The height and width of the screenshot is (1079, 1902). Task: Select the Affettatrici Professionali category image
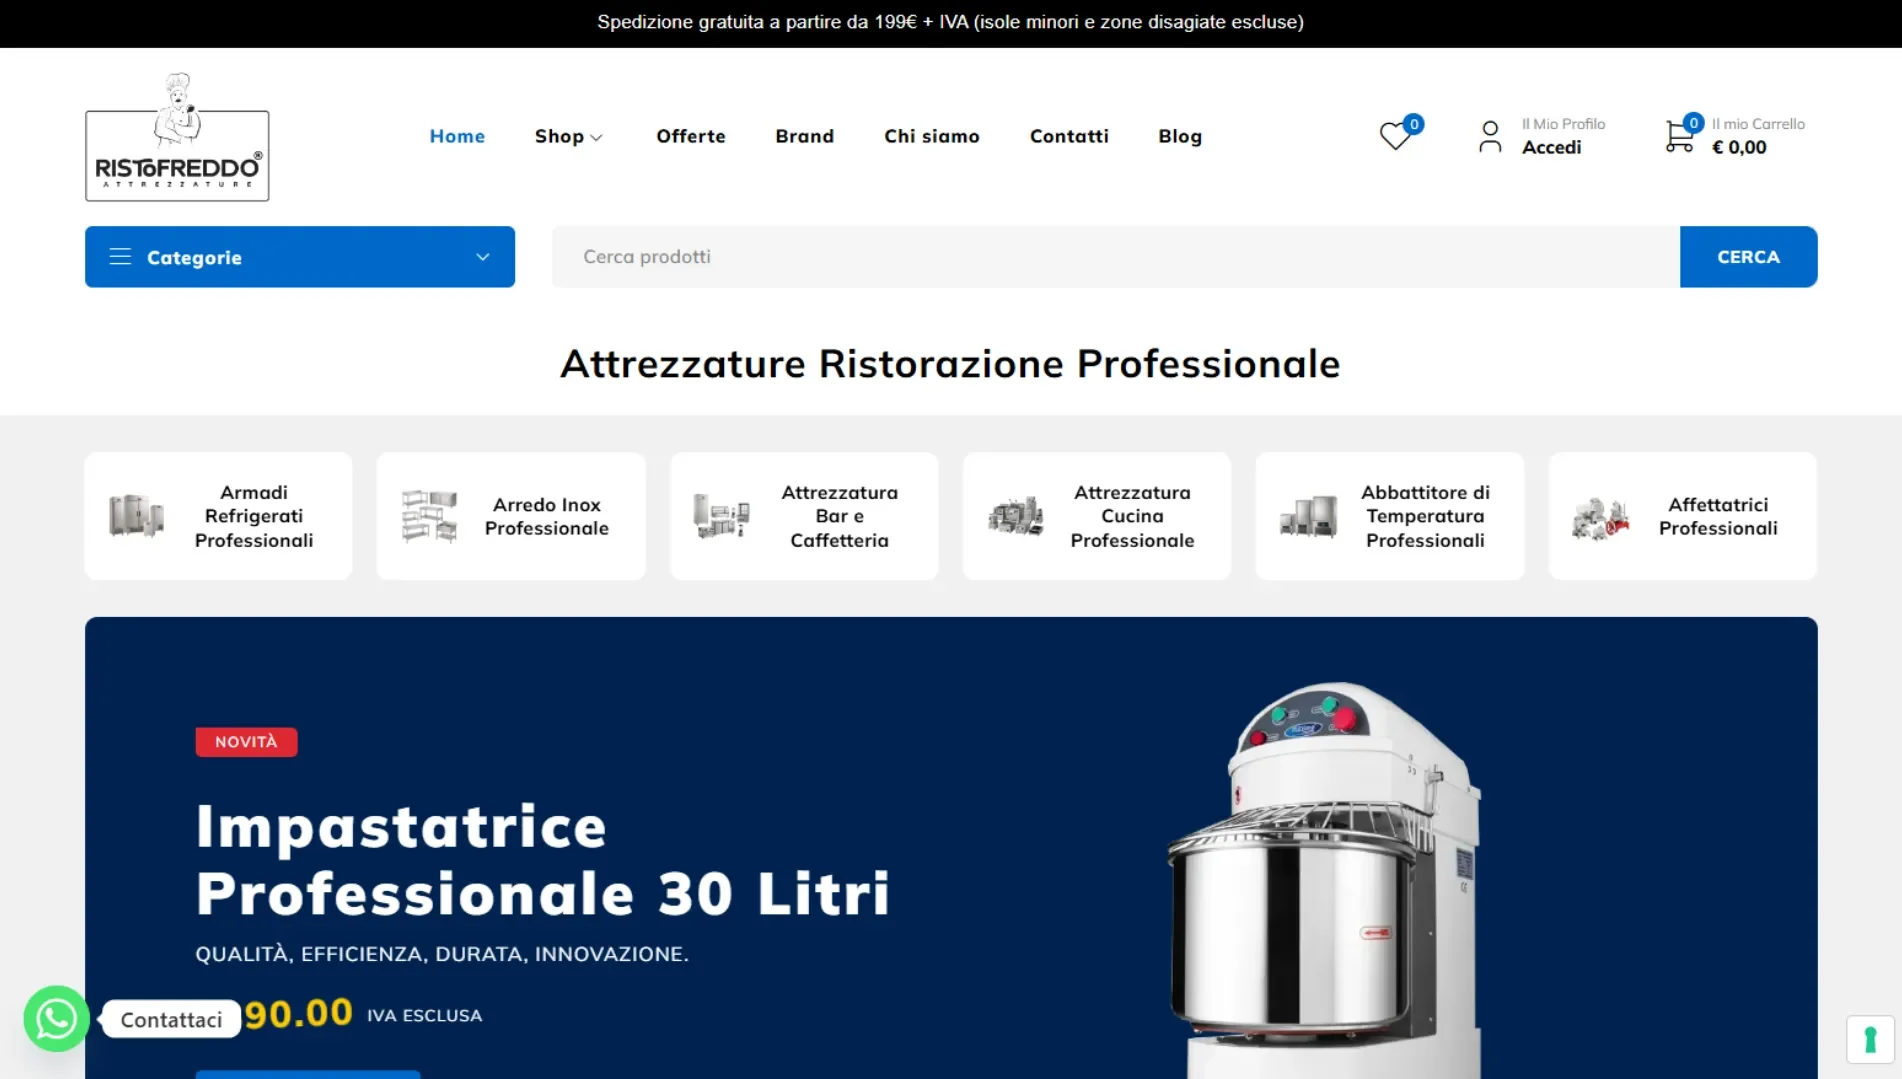[x=1600, y=517]
